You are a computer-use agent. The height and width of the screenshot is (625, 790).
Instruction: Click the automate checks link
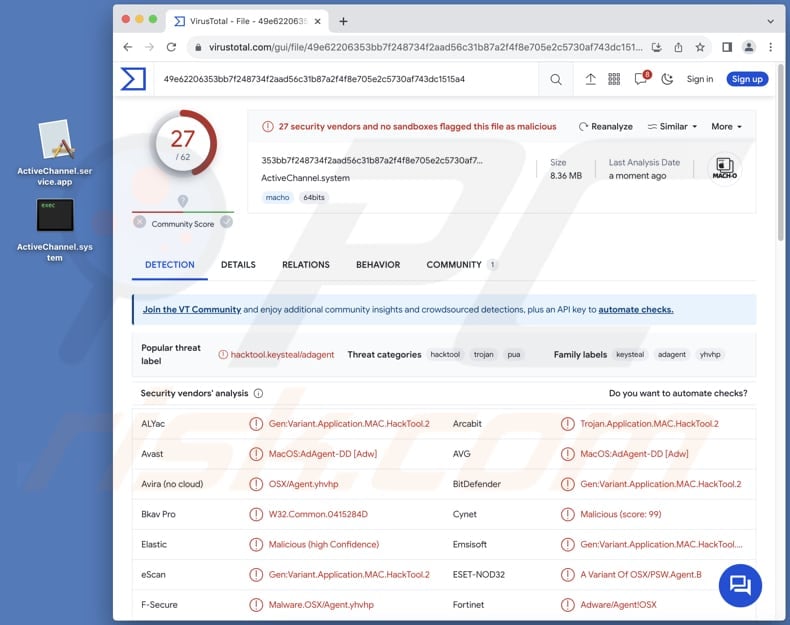point(636,309)
